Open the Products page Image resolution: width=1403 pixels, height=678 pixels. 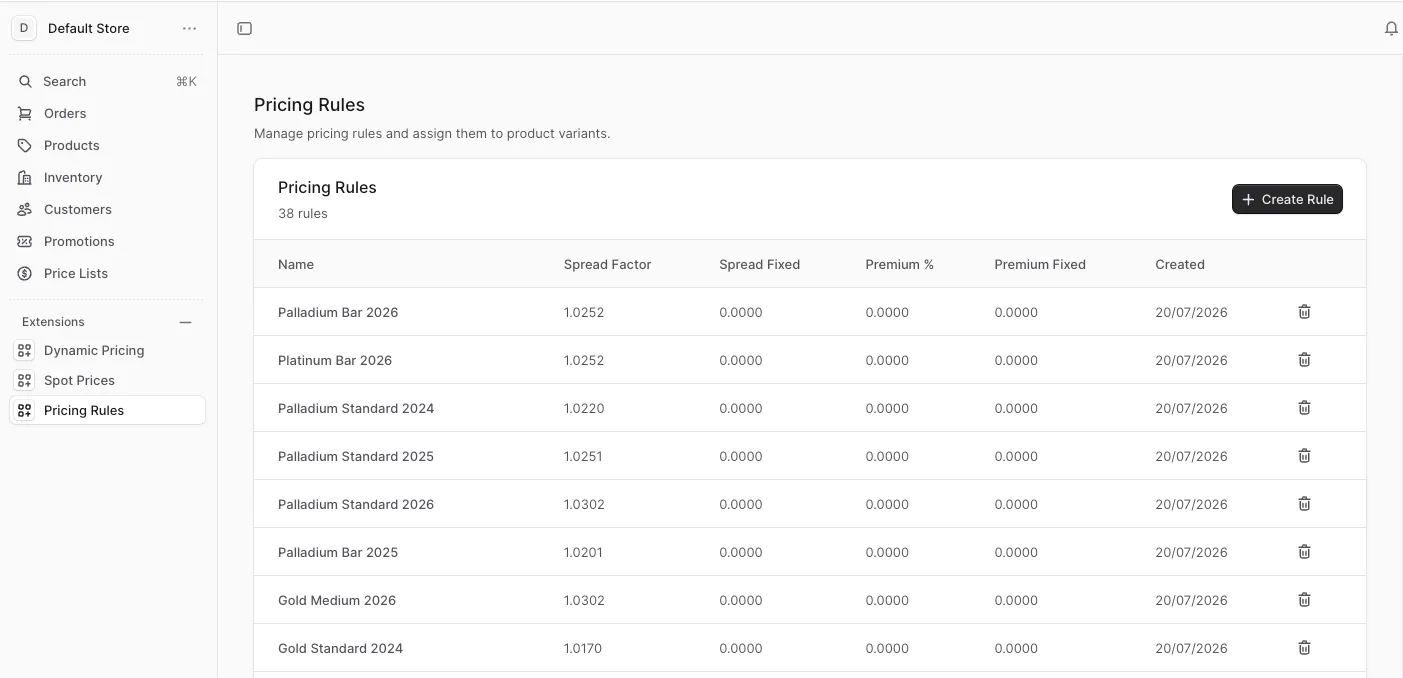108,145
